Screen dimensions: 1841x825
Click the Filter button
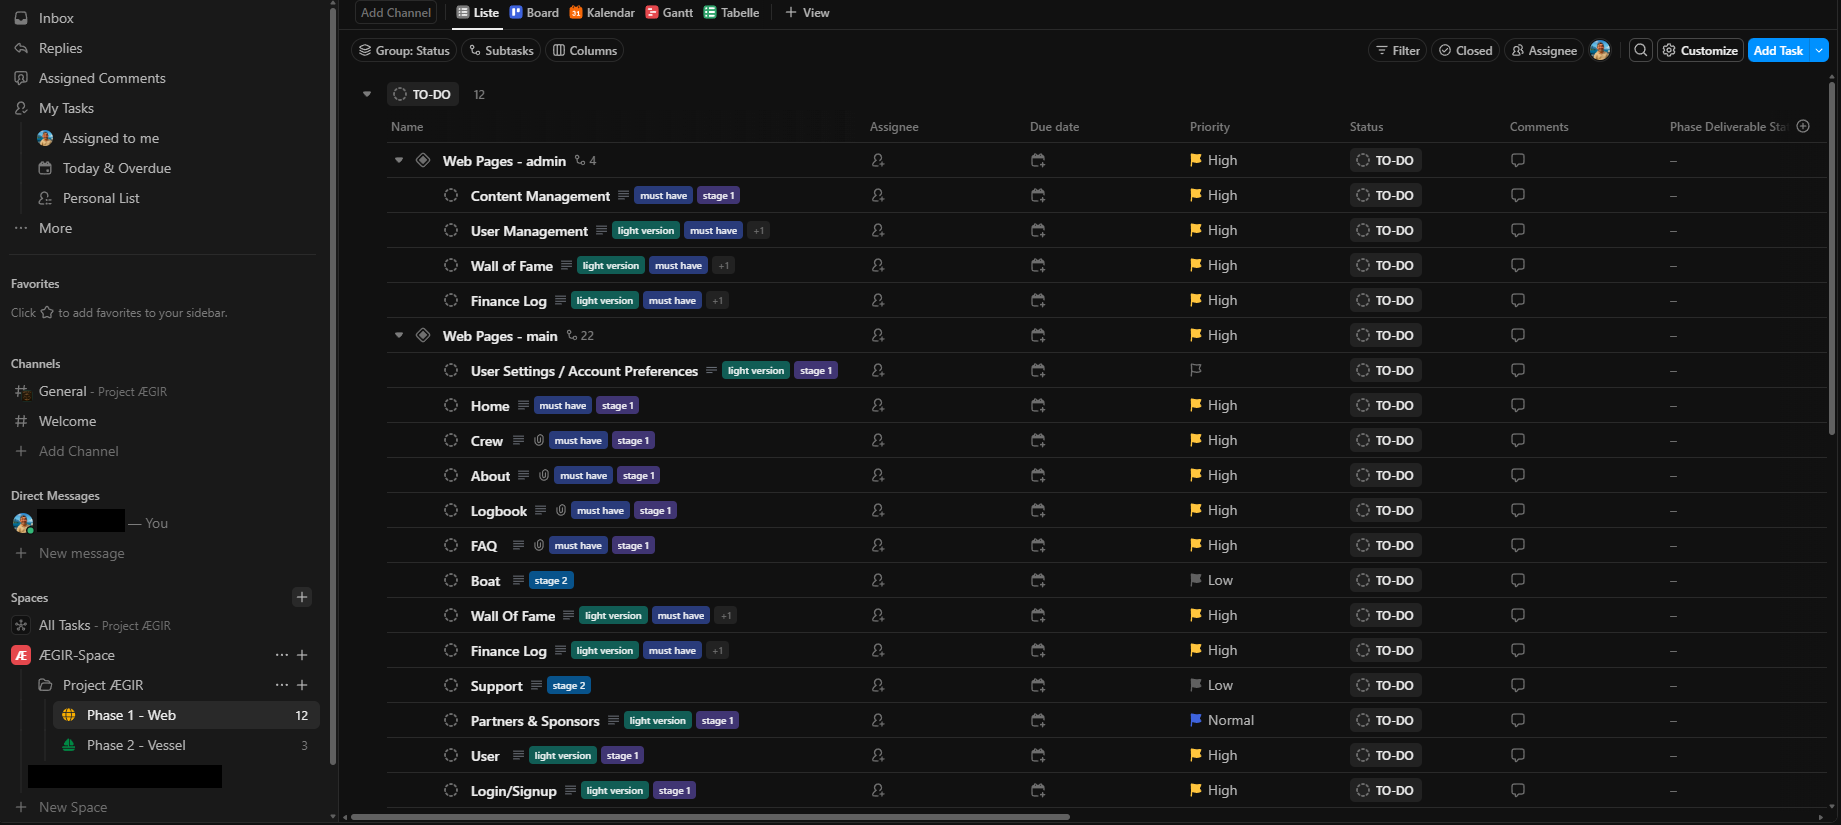click(x=1397, y=50)
